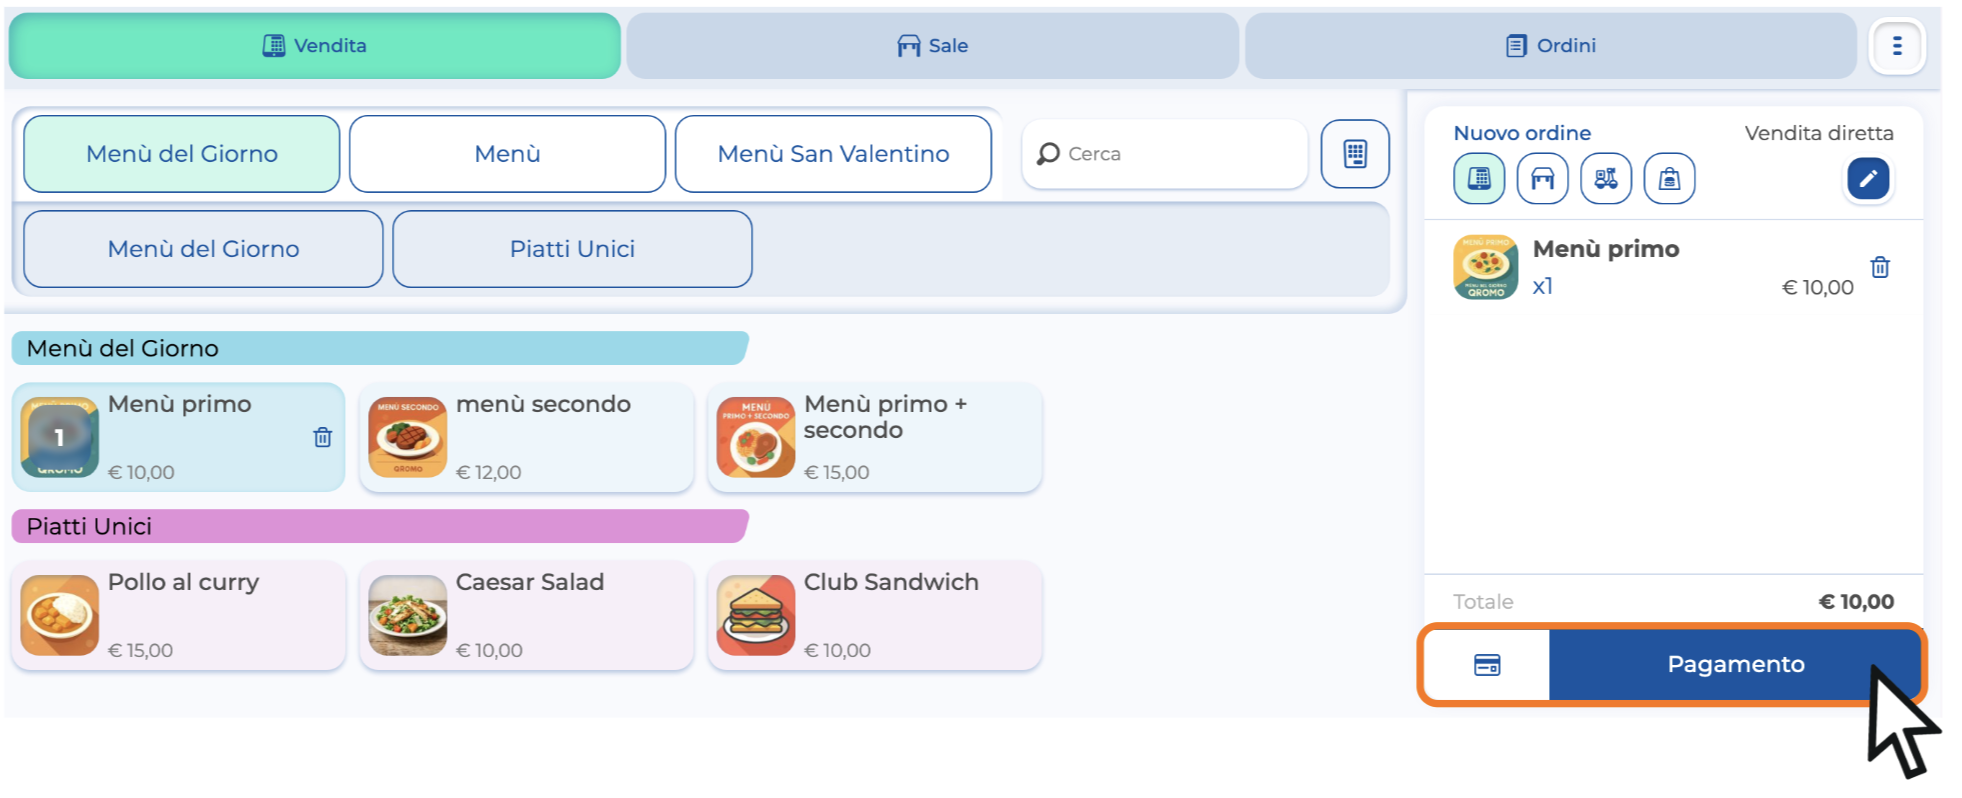
Task: Open the three-dot options menu
Action: click(x=1896, y=46)
